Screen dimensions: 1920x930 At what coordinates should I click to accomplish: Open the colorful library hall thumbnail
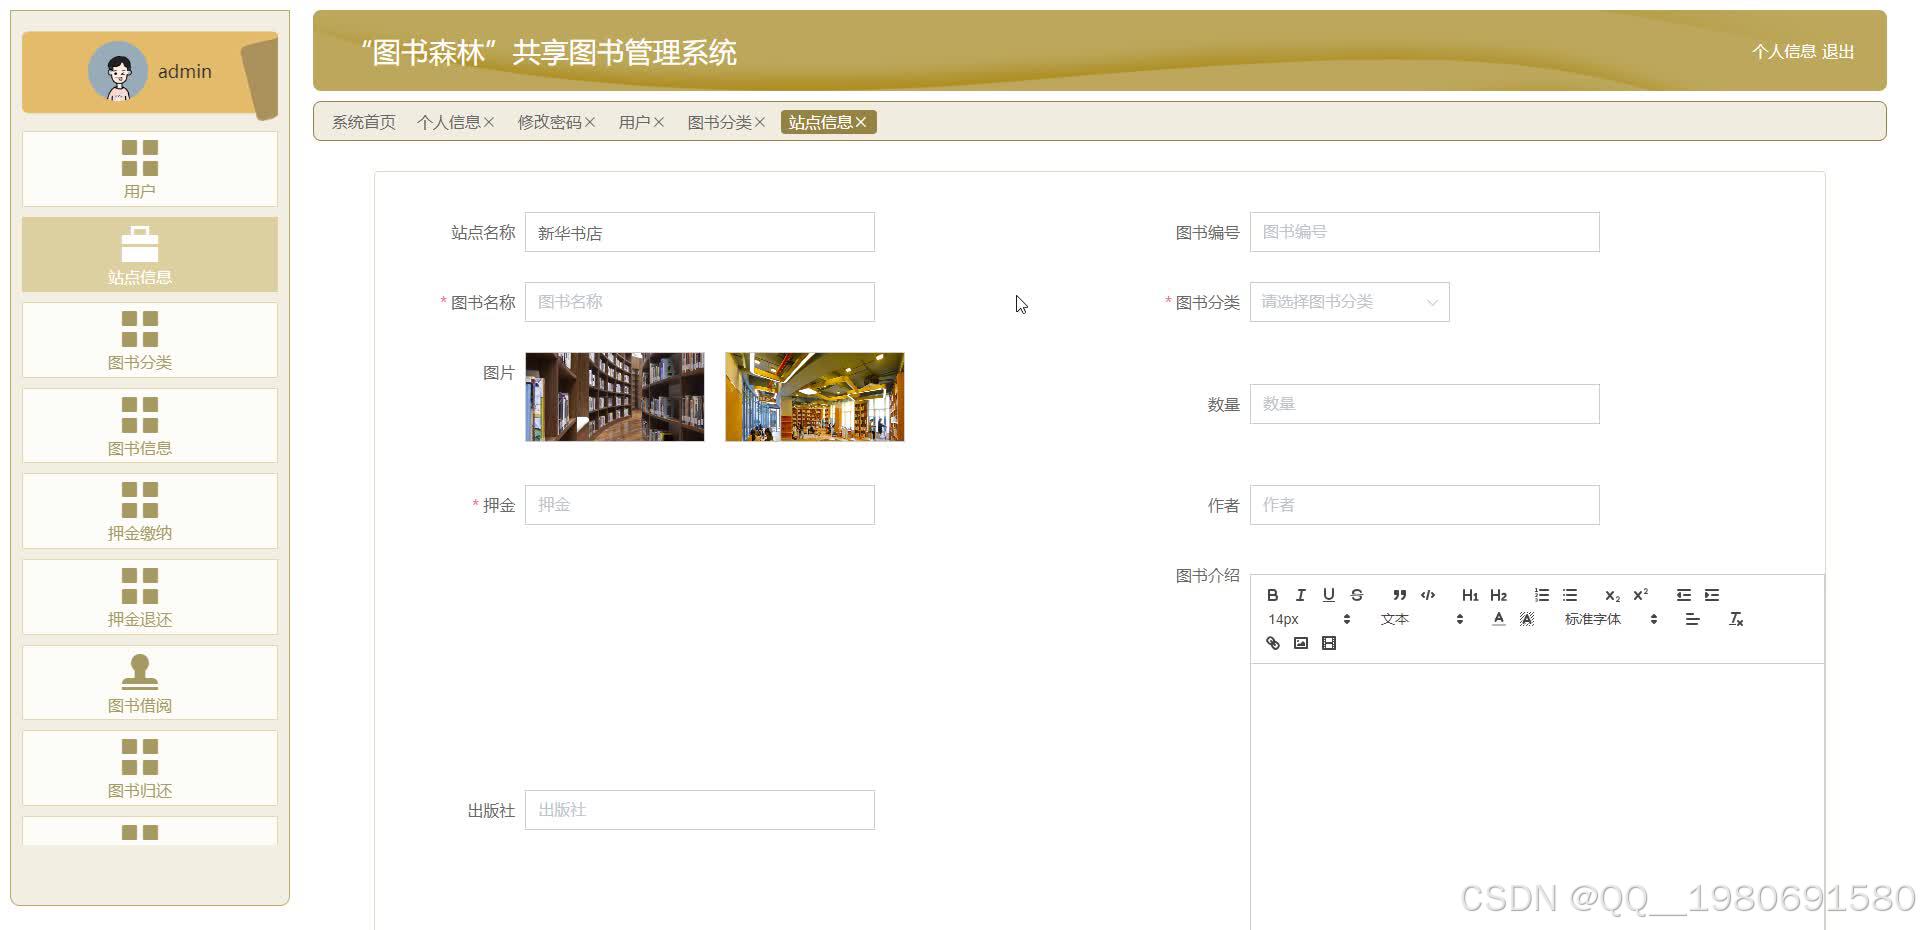coord(815,397)
